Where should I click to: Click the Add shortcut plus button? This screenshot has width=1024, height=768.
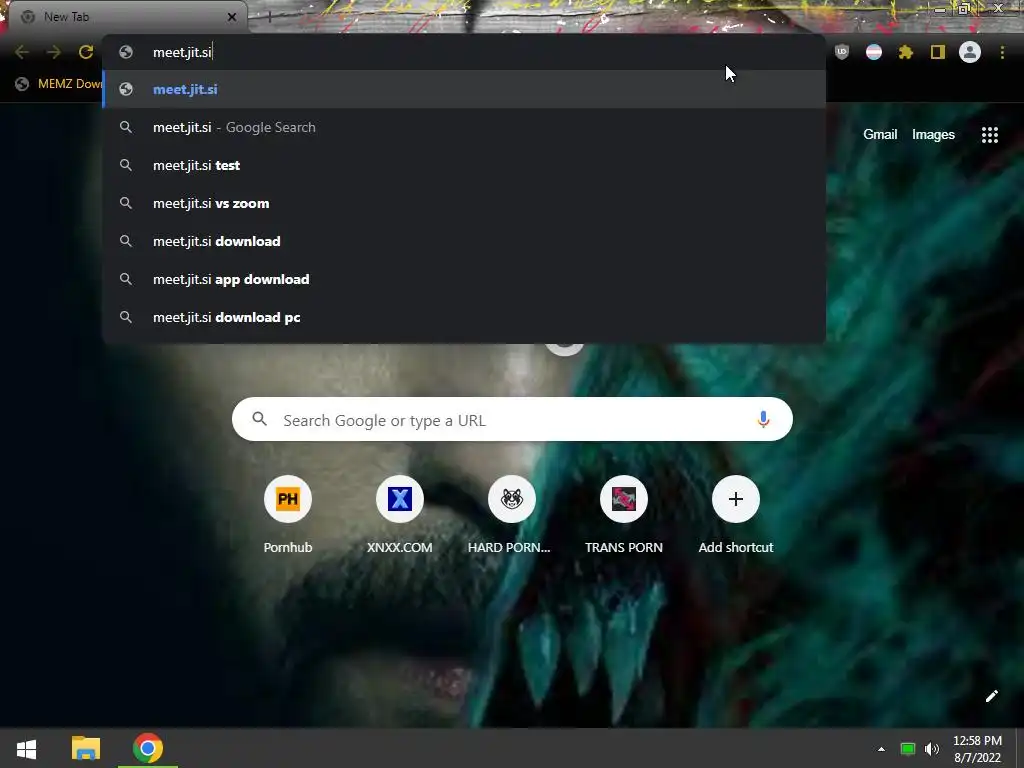click(735, 499)
